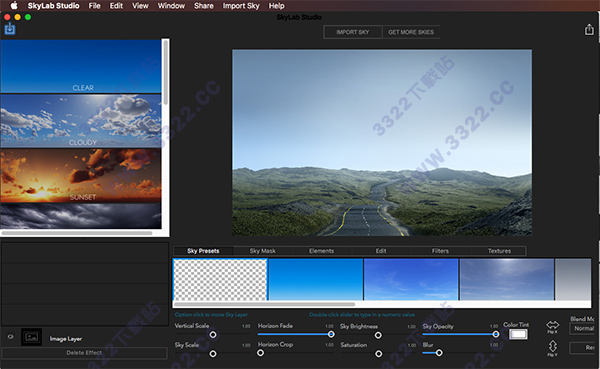The height and width of the screenshot is (369, 600).
Task: Select the grey gradient sky preset
Action: (573, 279)
